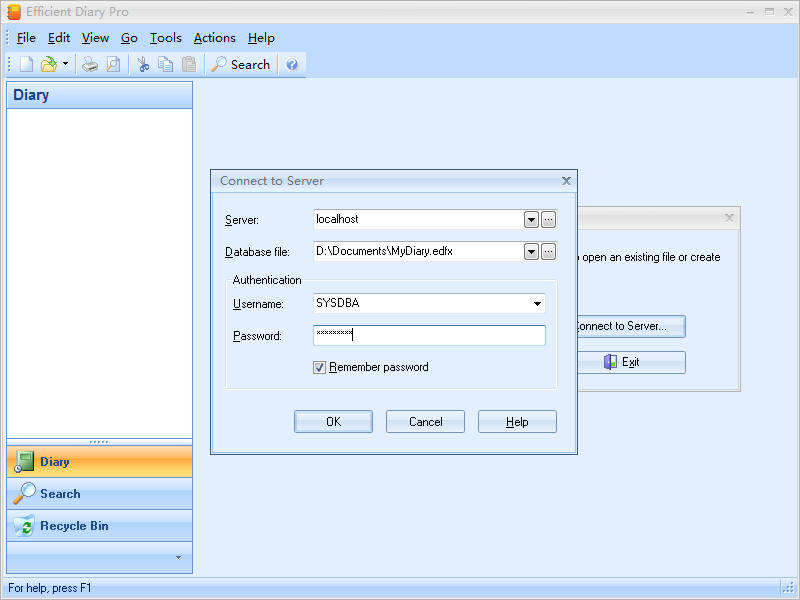Click the Copy toolbar icon
This screenshot has height=600, width=800.
click(x=165, y=64)
